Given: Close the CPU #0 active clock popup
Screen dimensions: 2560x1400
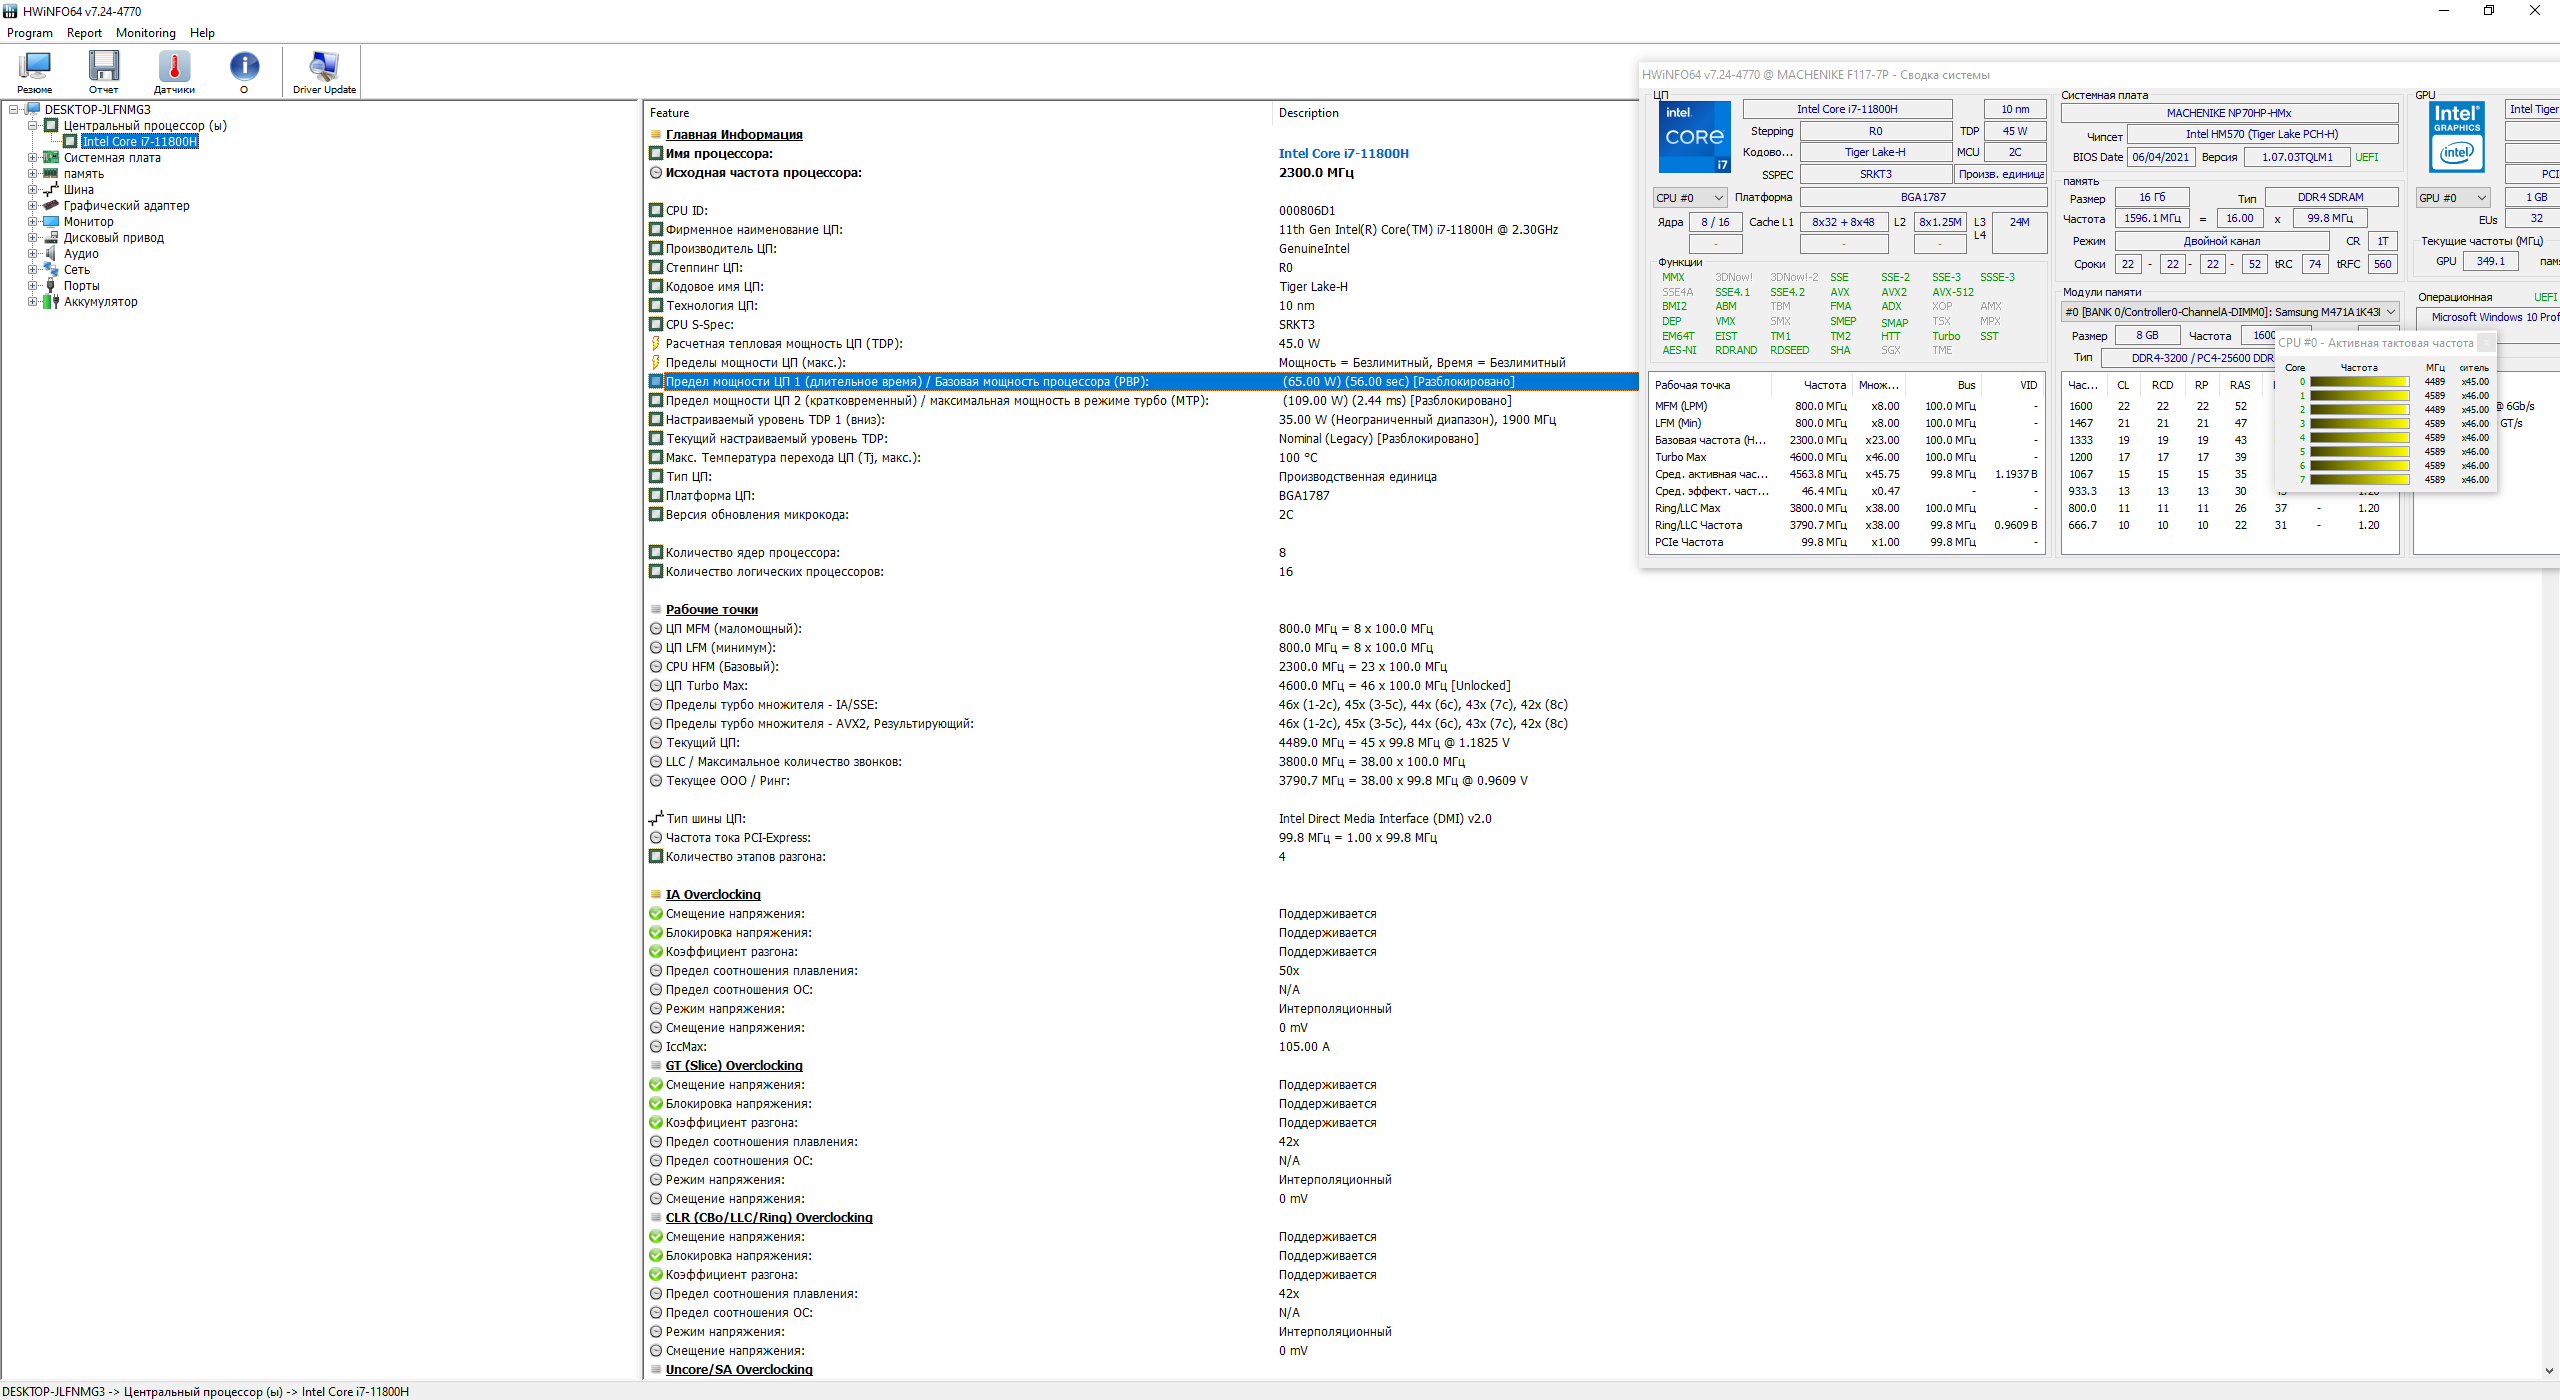Looking at the screenshot, I should 2486,343.
